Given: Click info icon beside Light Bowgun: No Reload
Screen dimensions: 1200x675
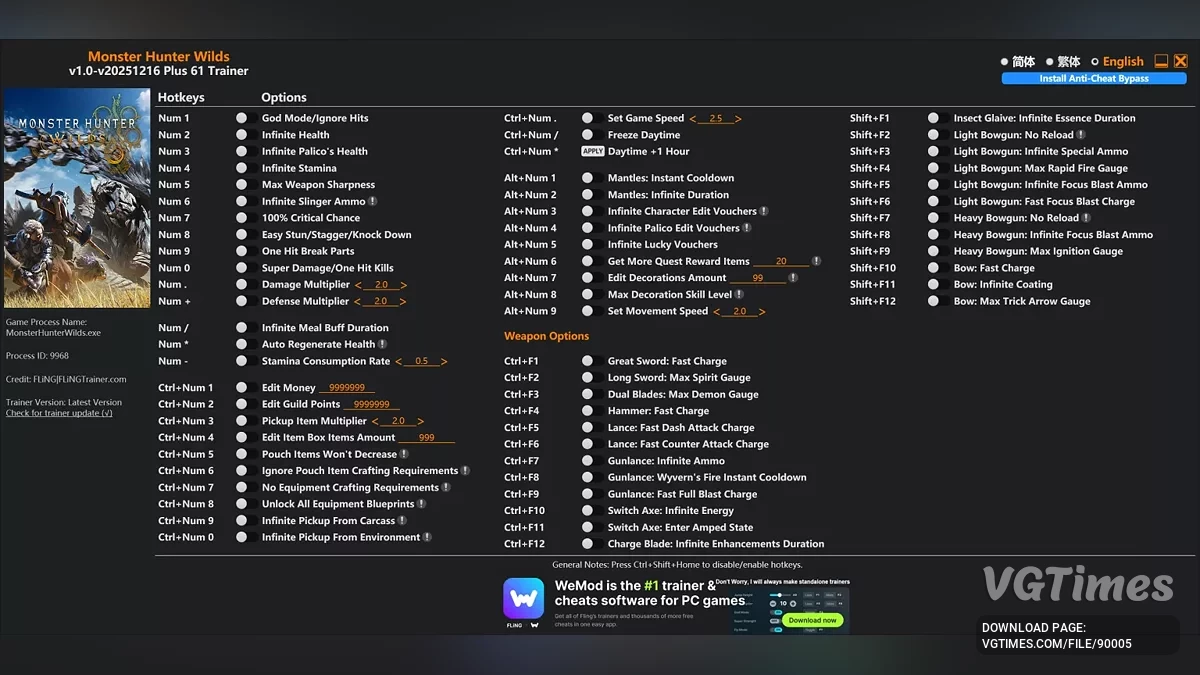Looking at the screenshot, I should 1081,135.
